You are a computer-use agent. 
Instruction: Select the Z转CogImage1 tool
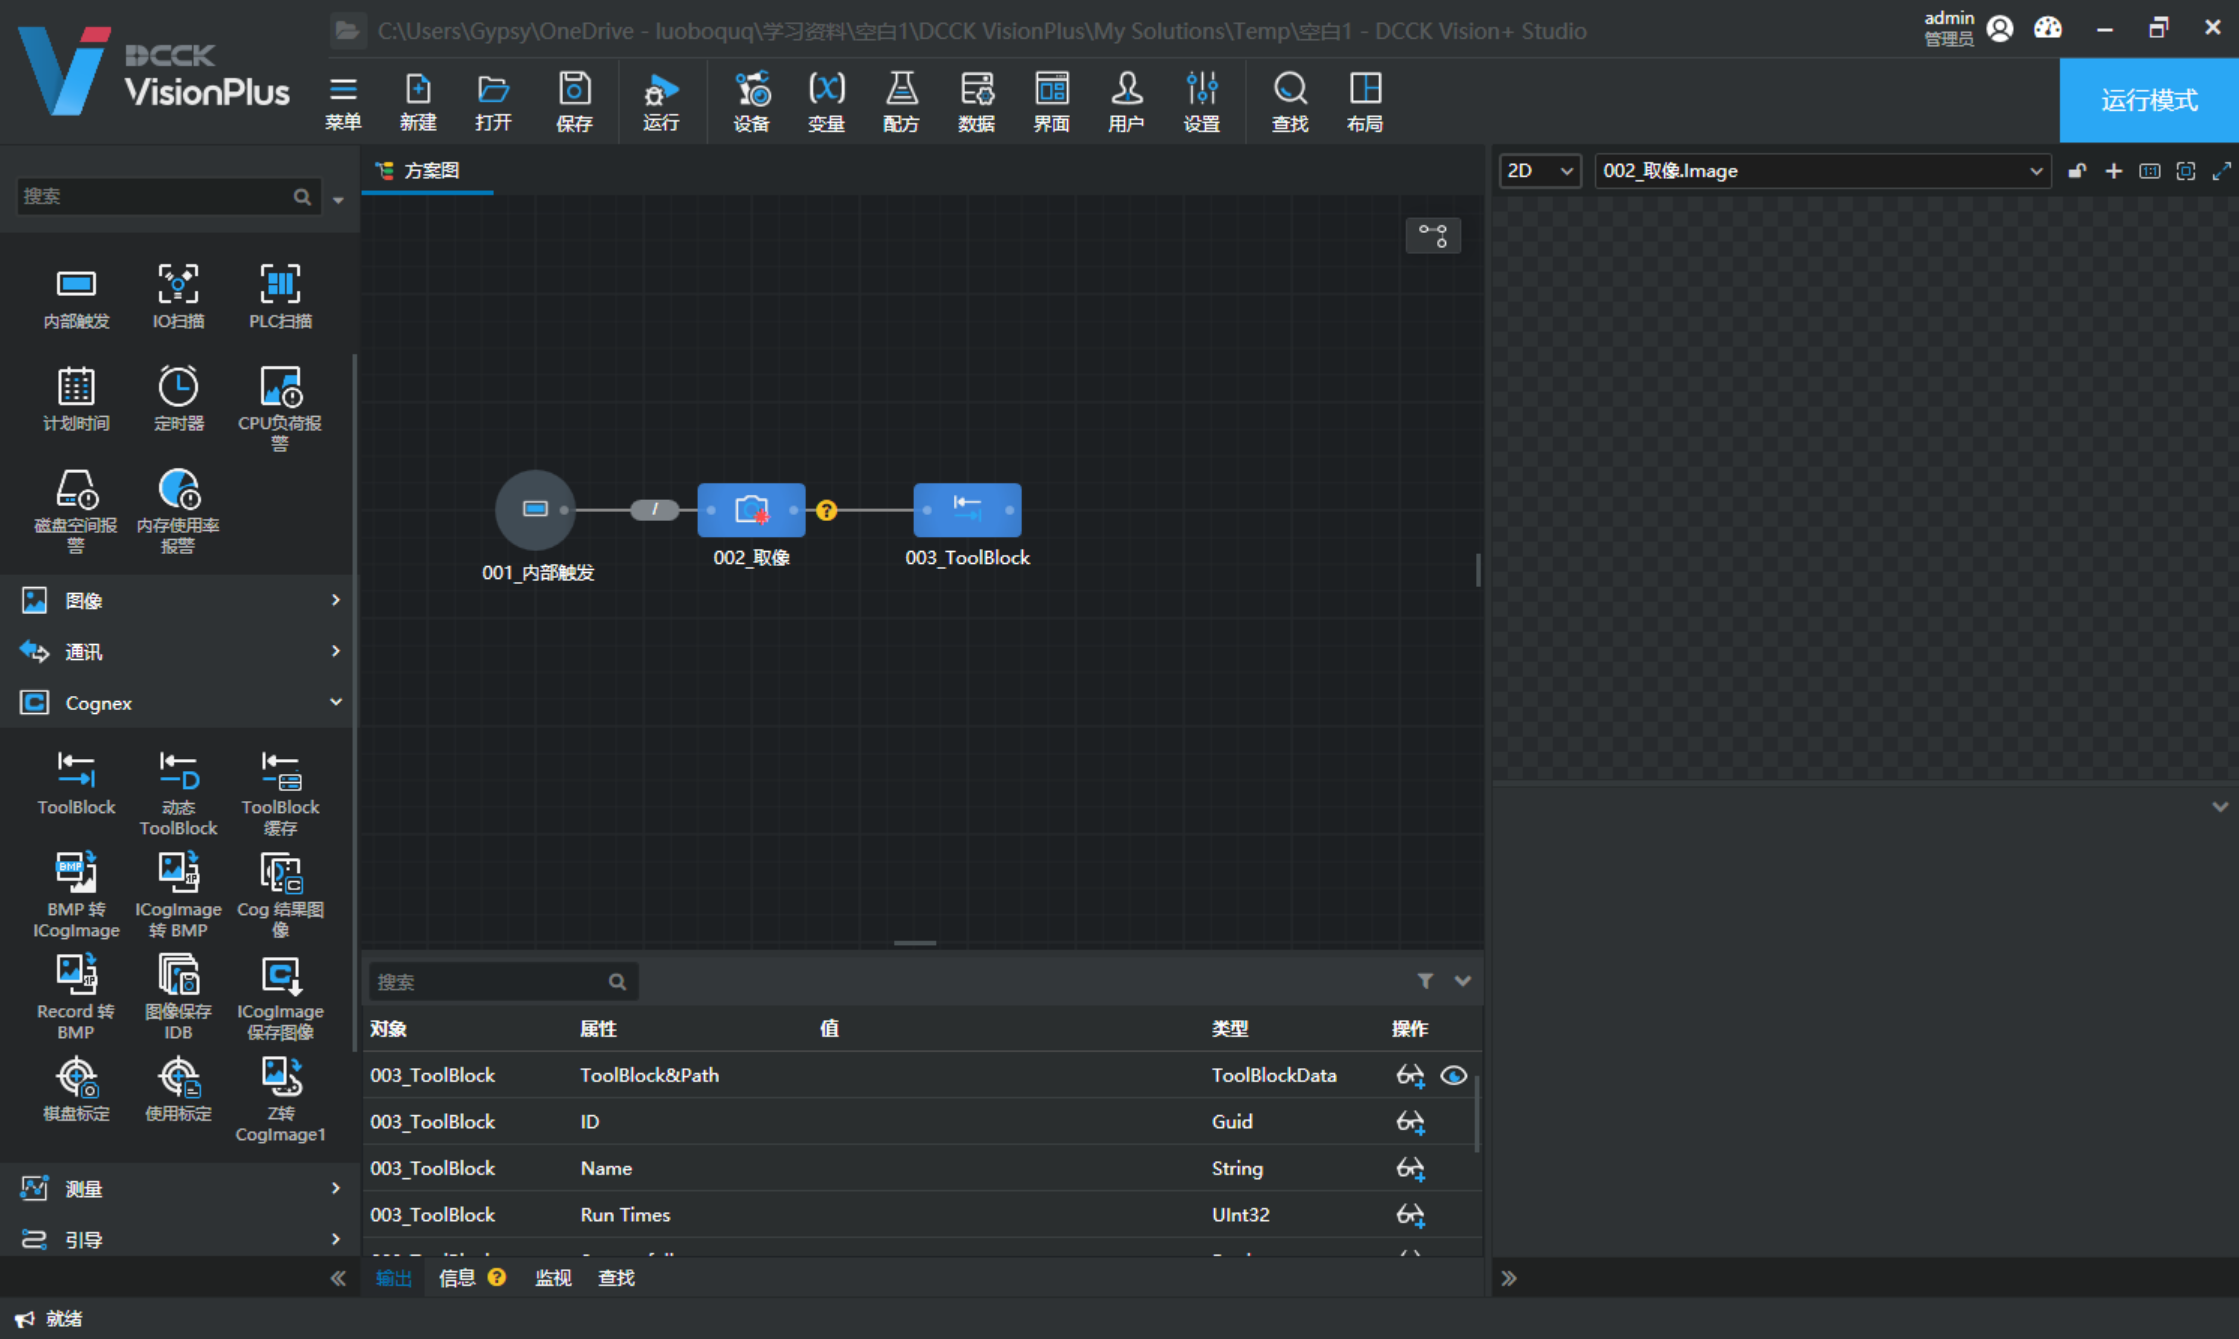(x=280, y=1100)
